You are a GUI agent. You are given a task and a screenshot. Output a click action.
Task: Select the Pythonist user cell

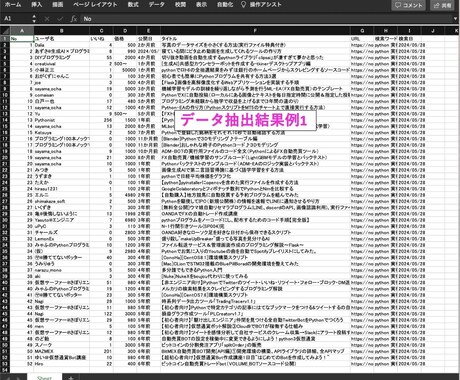click(62, 120)
